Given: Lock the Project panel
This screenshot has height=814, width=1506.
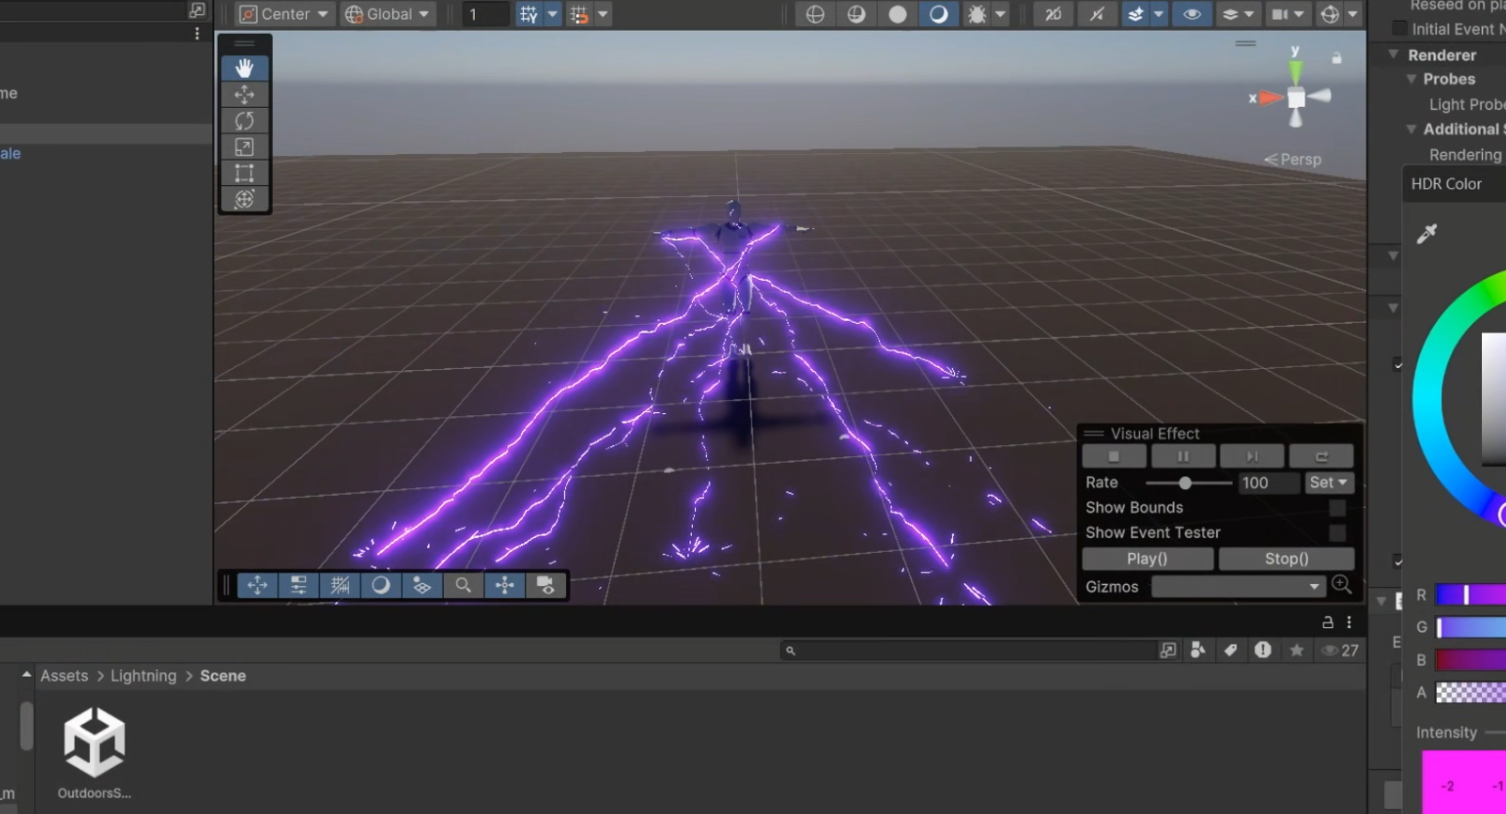Looking at the screenshot, I should tap(1327, 622).
